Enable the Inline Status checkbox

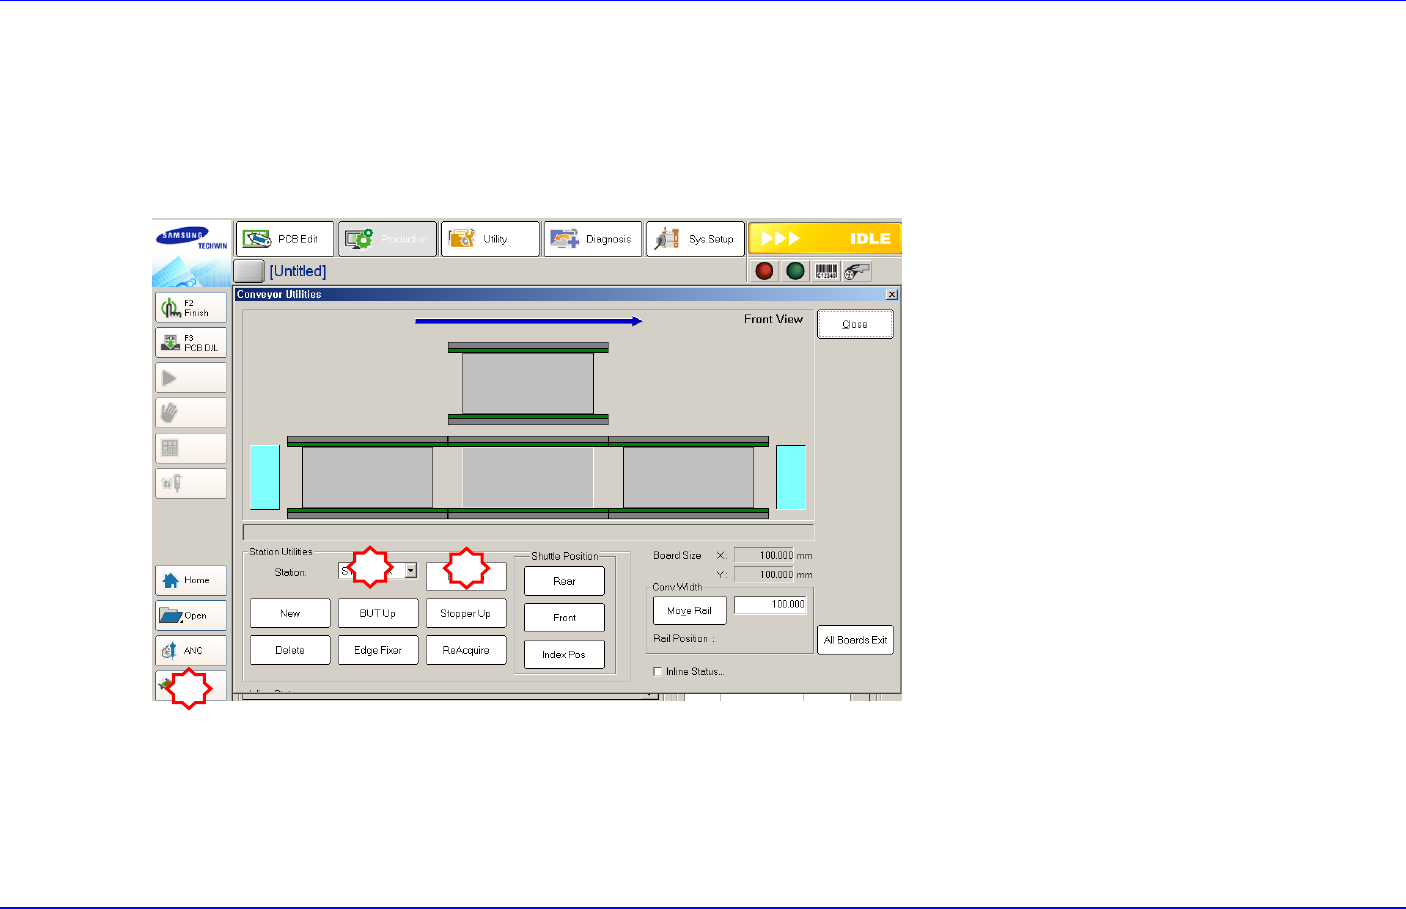click(658, 672)
